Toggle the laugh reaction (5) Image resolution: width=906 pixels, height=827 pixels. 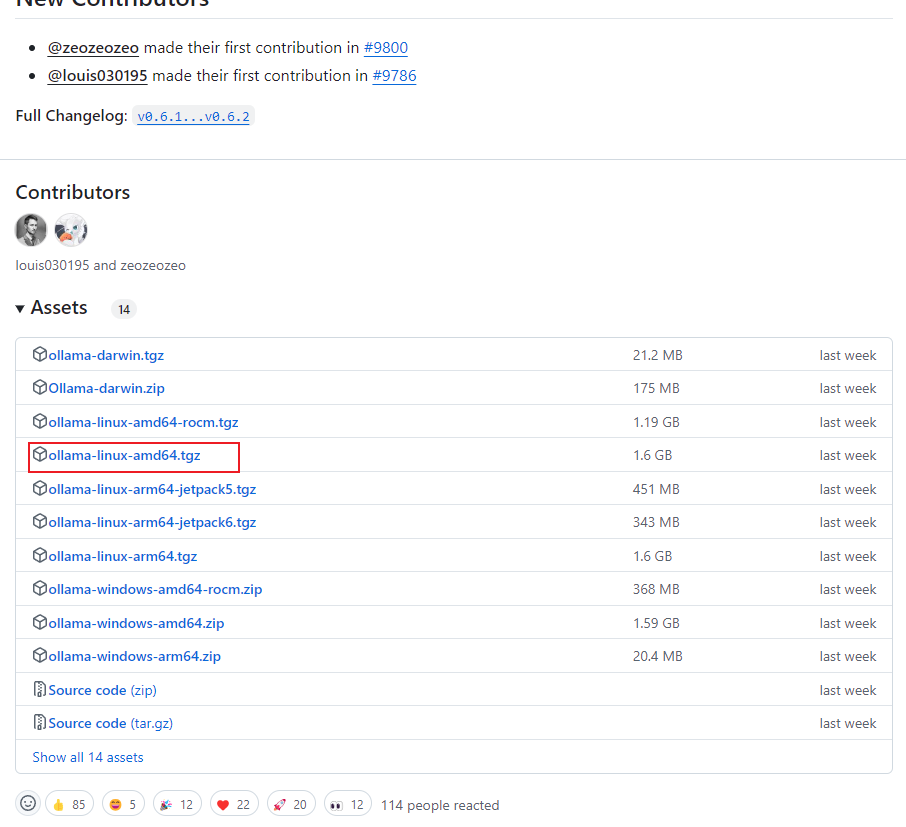pyautogui.click(x=123, y=804)
